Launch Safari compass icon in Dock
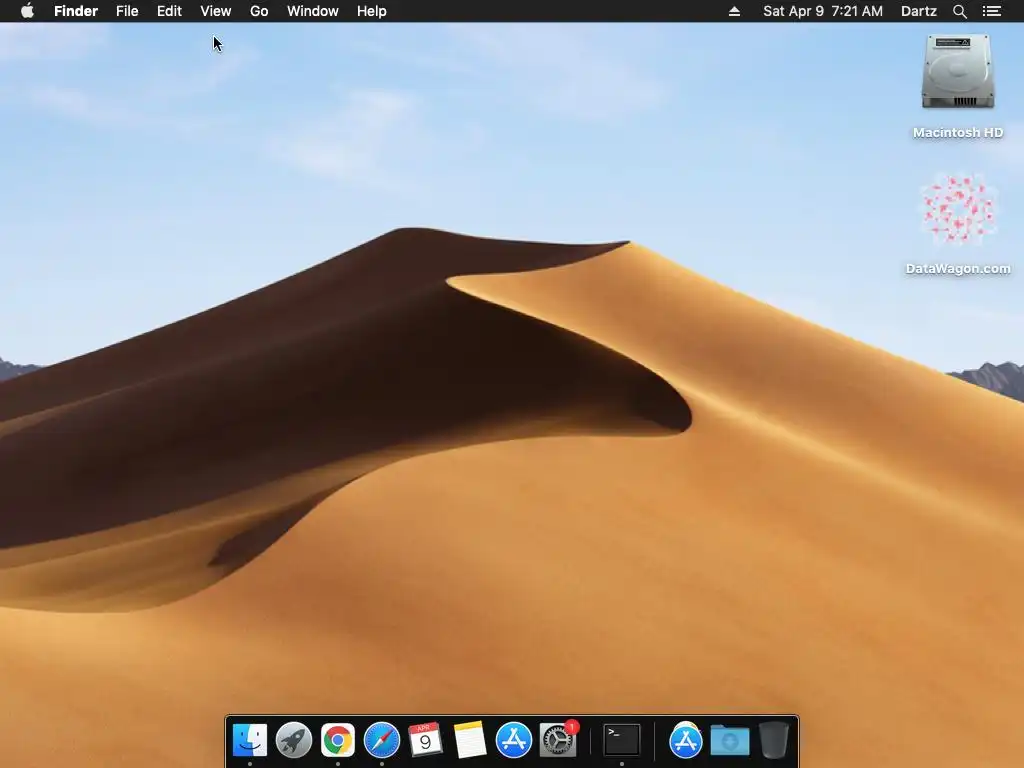Image resolution: width=1024 pixels, height=768 pixels. click(381, 740)
